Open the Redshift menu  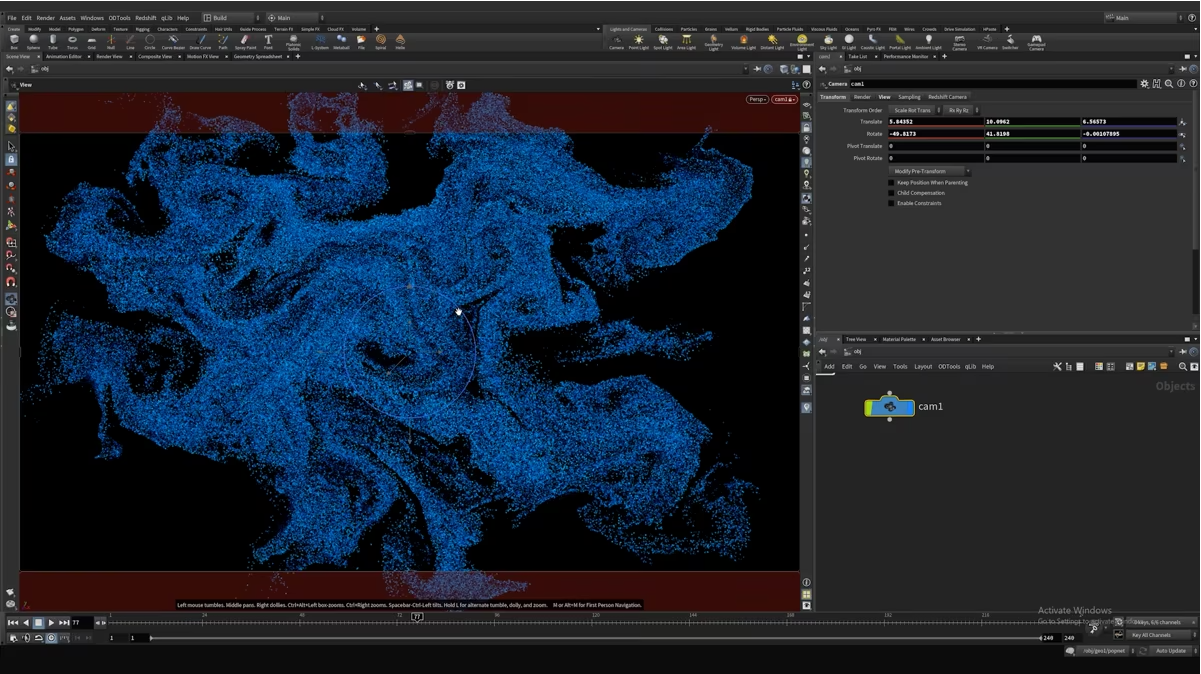tap(145, 18)
